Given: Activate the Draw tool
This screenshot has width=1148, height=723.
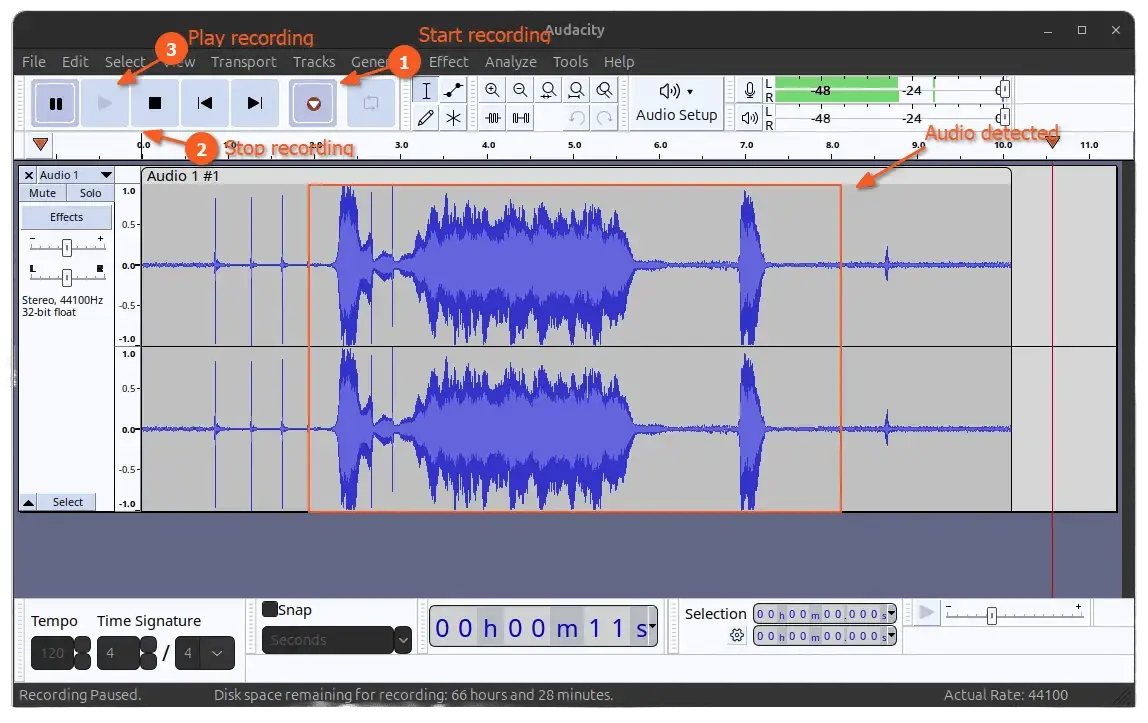Looking at the screenshot, I should pos(425,118).
